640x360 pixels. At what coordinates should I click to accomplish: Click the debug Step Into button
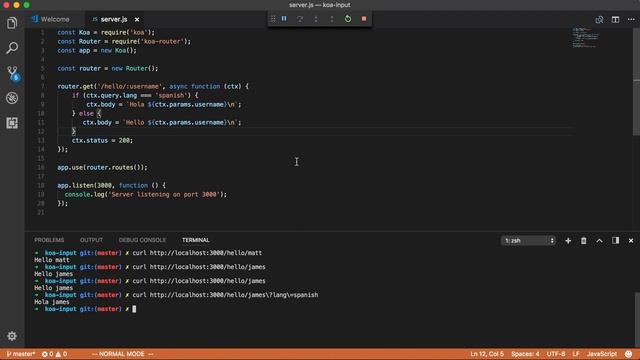pos(316,19)
